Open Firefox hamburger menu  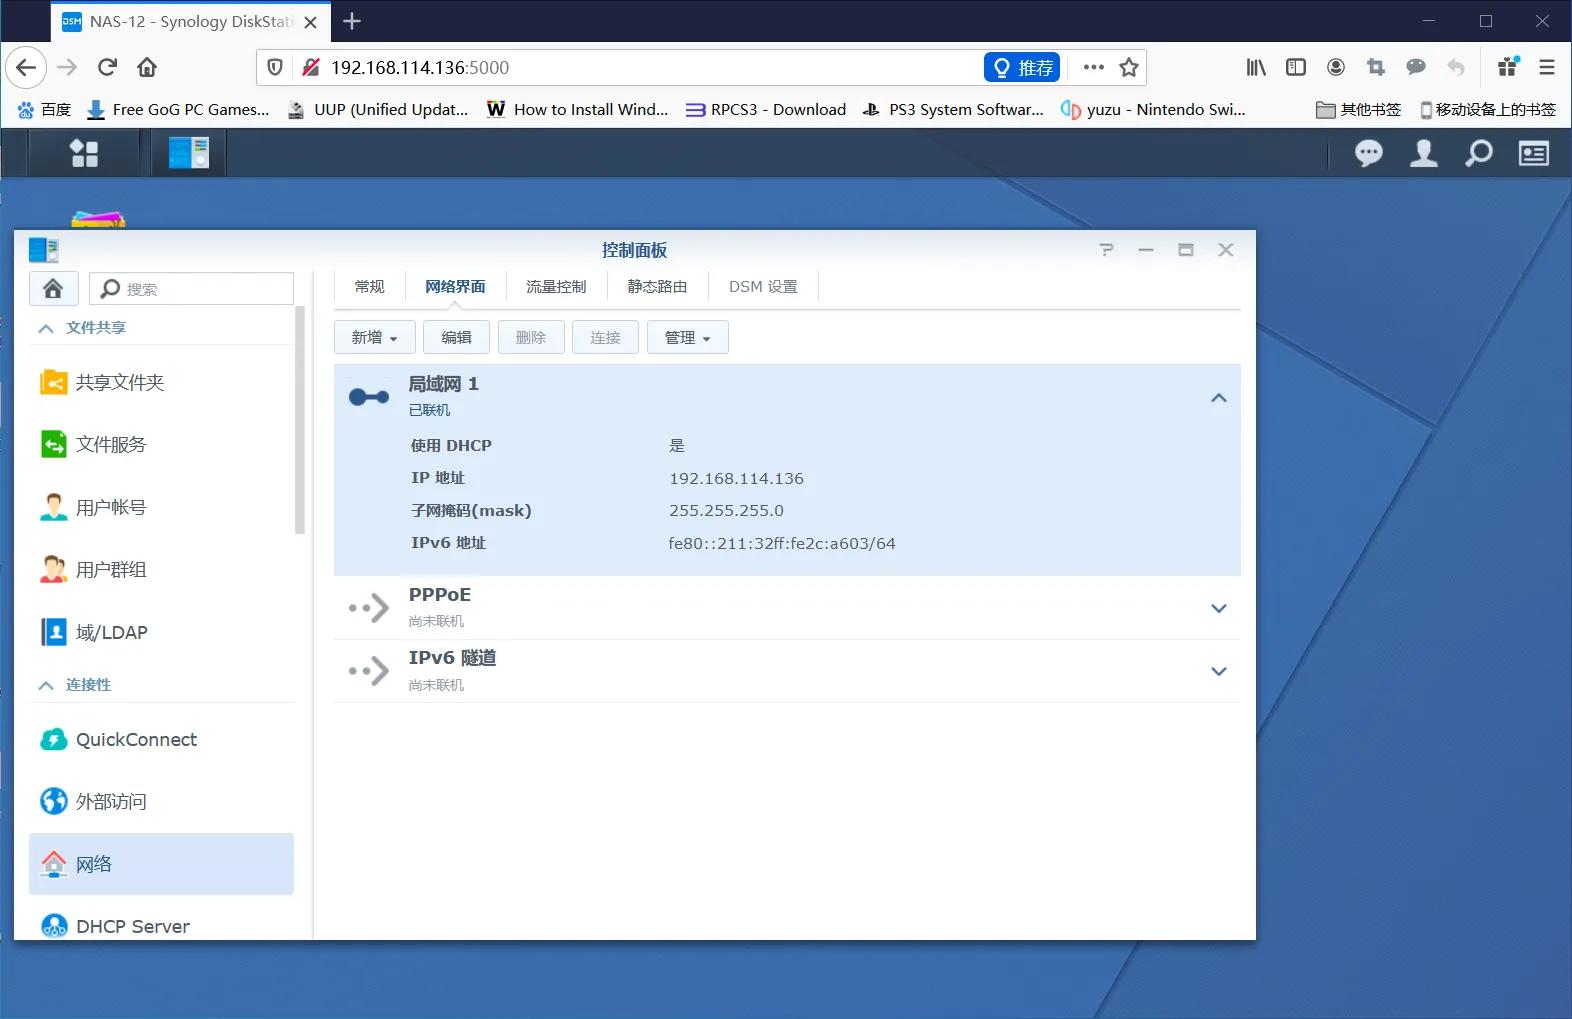pyautogui.click(x=1546, y=67)
